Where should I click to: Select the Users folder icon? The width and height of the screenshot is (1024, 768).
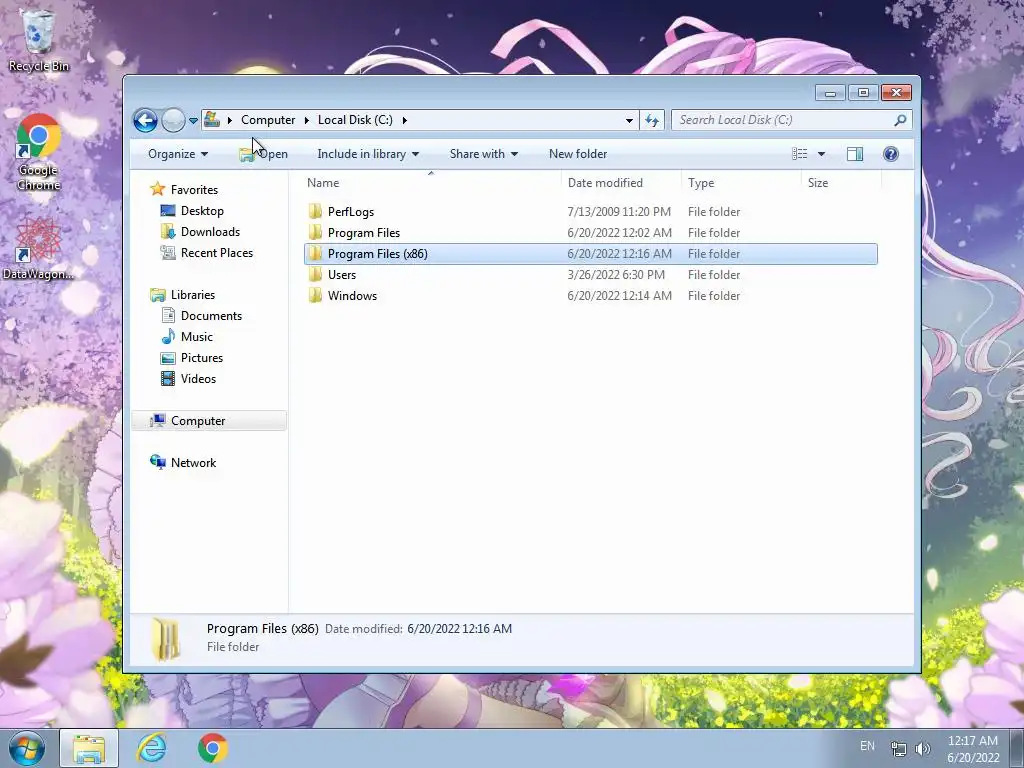coord(315,274)
